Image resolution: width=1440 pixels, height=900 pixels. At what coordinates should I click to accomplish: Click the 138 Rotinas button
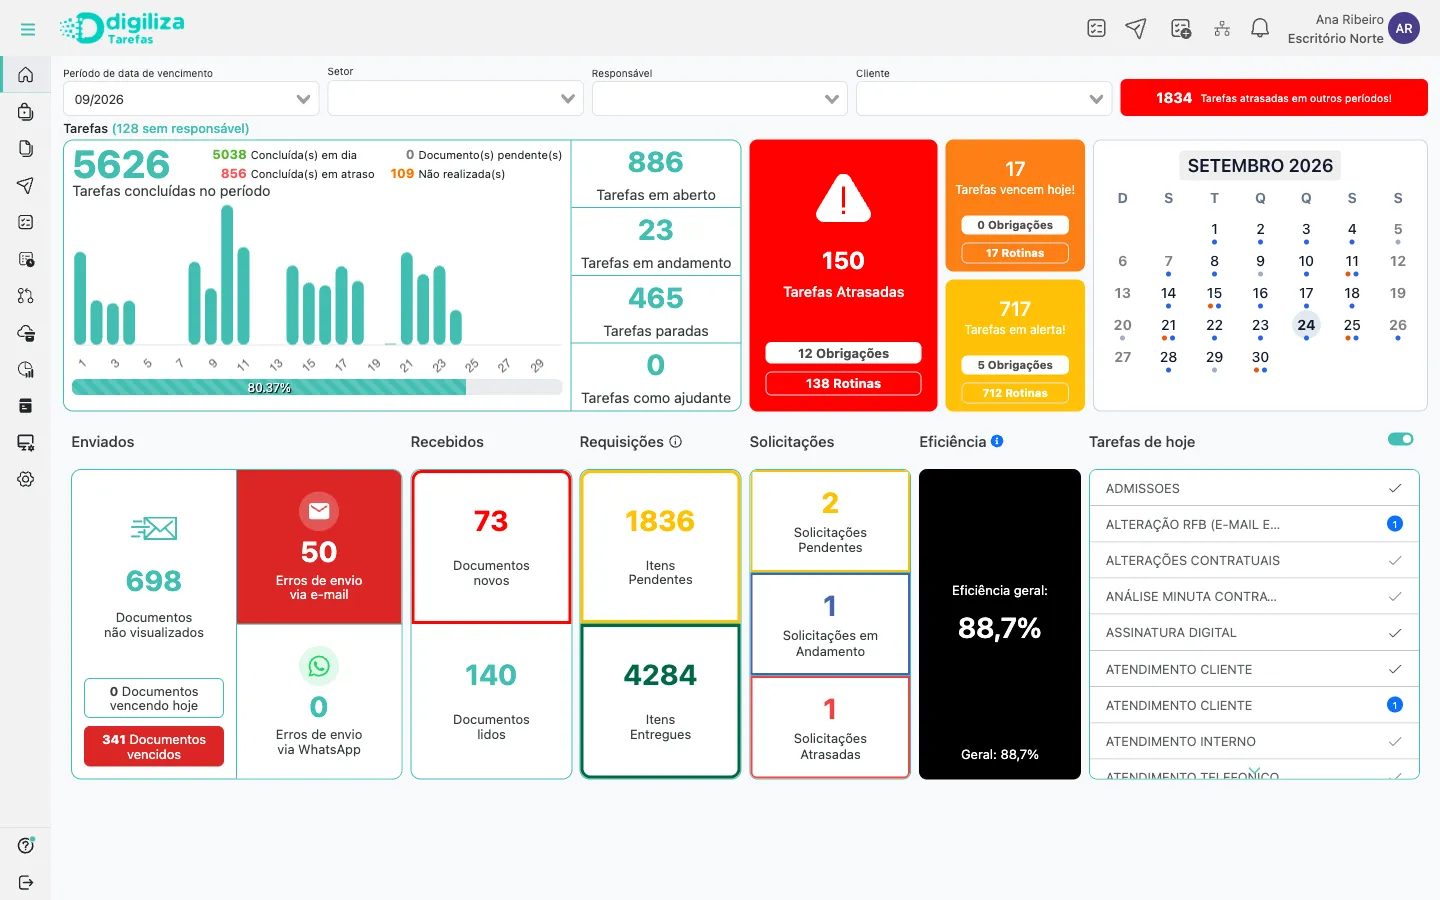tap(843, 383)
